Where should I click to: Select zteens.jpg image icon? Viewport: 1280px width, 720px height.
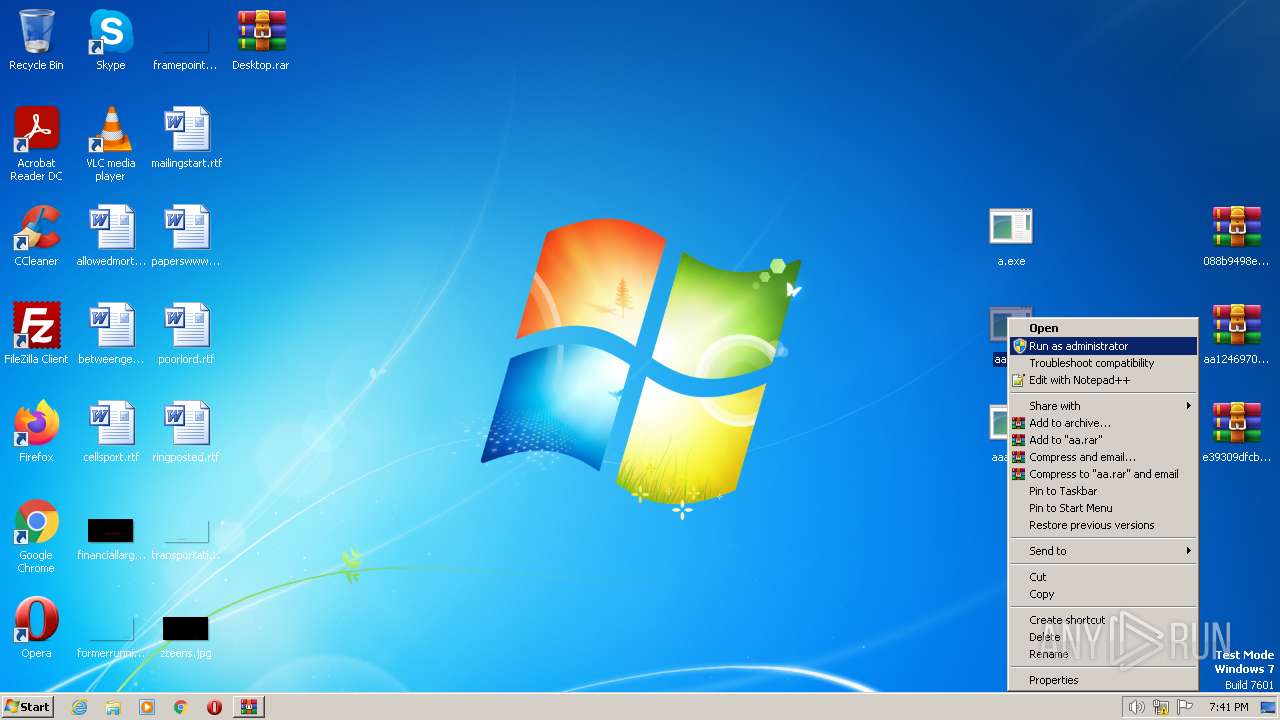(186, 635)
